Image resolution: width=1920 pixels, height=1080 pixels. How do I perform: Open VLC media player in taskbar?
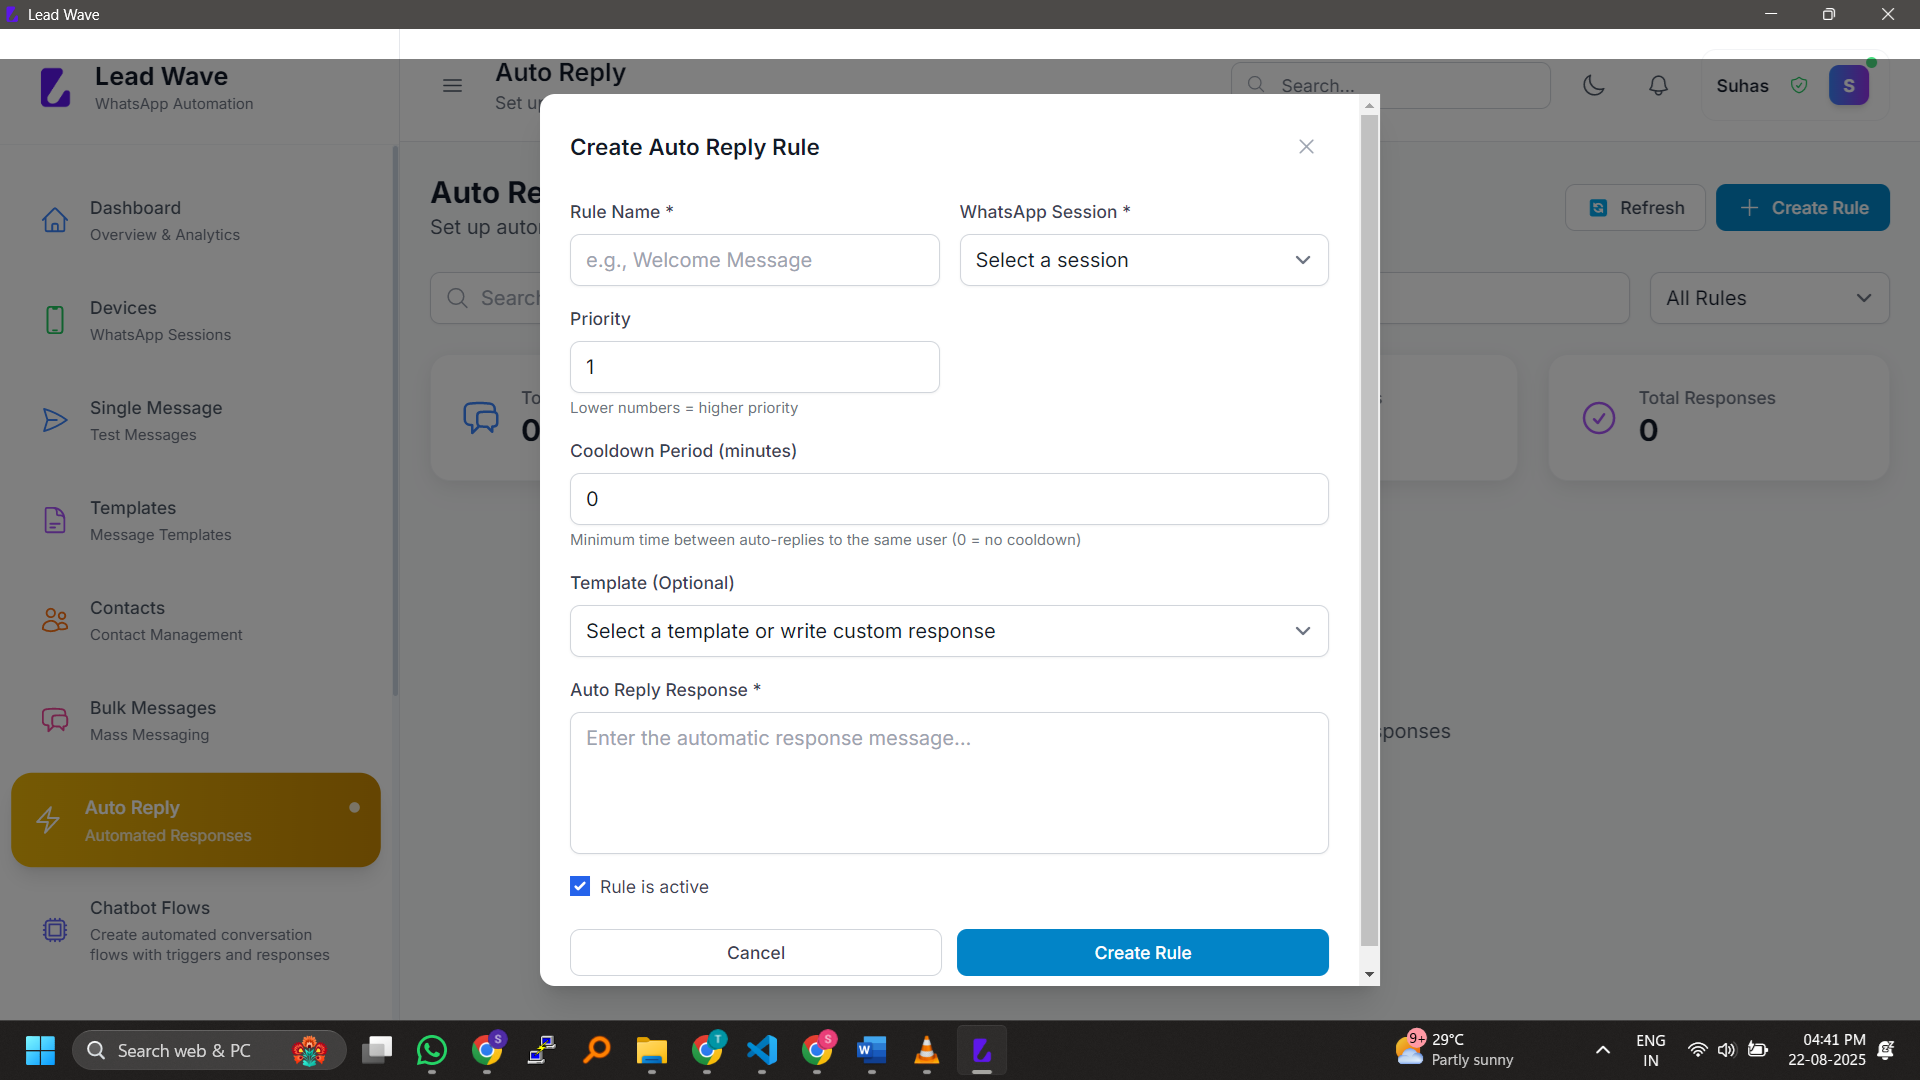(x=926, y=1050)
